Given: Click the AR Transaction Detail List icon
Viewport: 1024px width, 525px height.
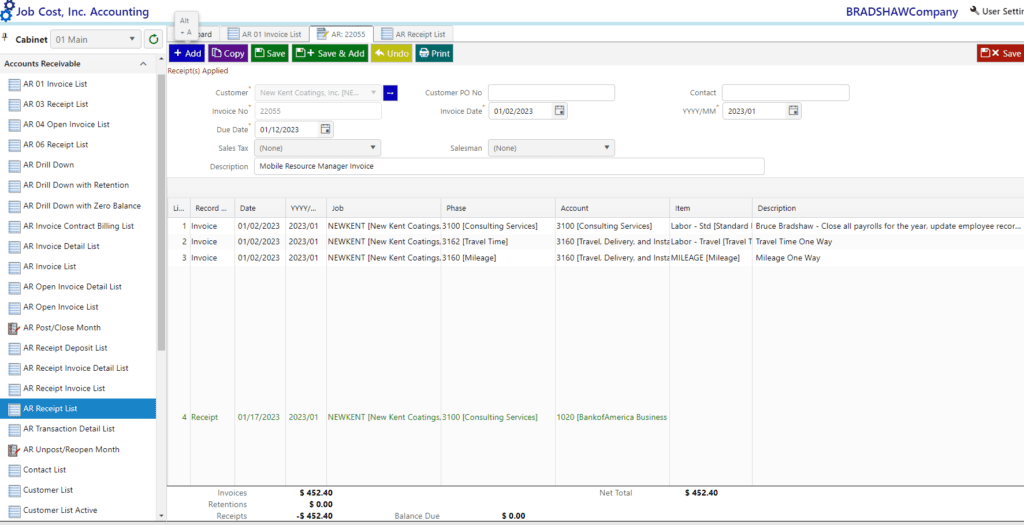Looking at the screenshot, I should tap(14, 429).
